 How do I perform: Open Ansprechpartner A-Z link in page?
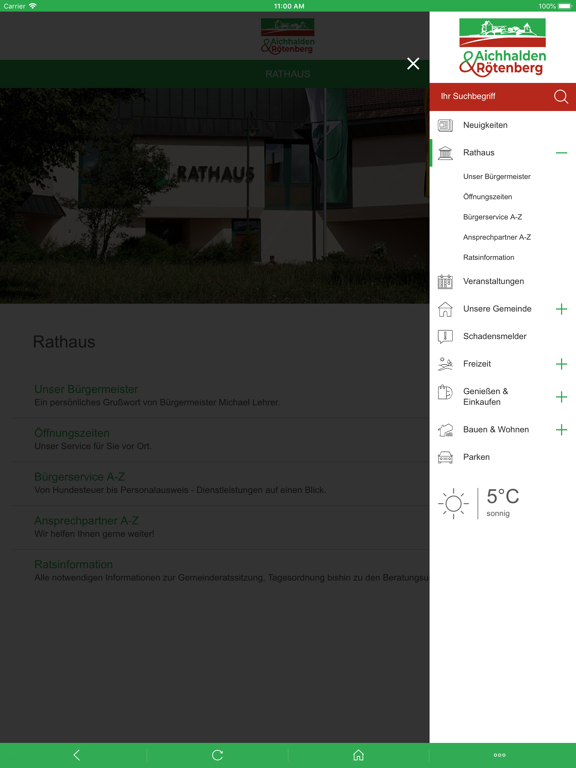86,520
